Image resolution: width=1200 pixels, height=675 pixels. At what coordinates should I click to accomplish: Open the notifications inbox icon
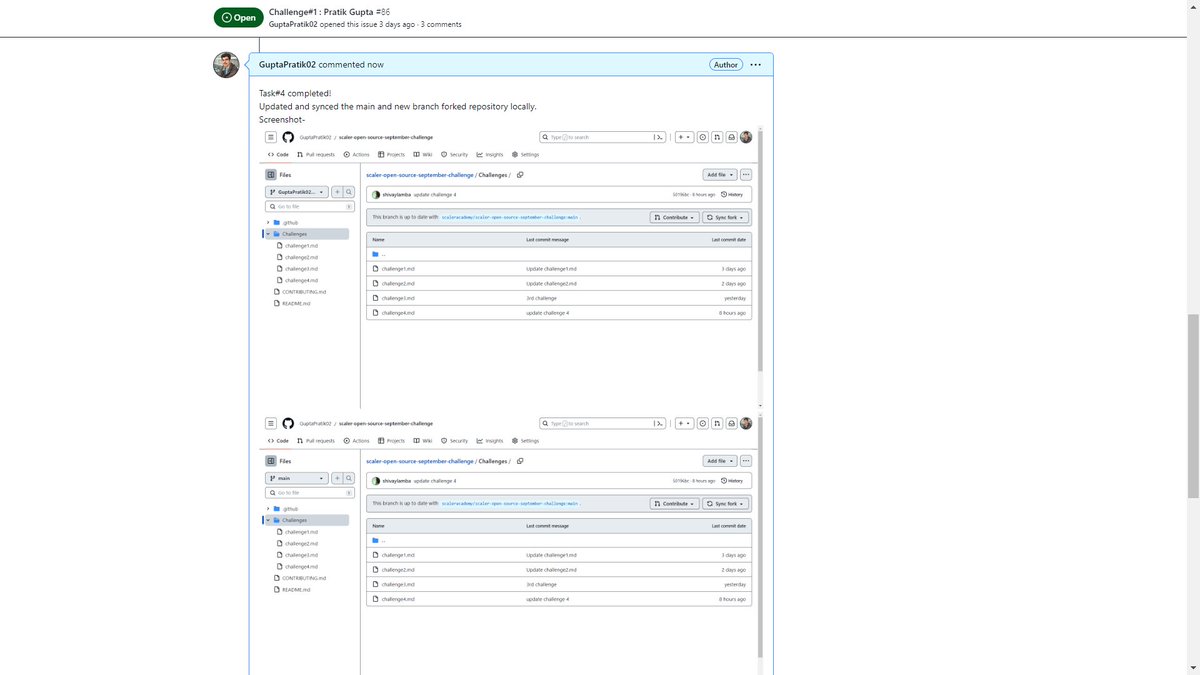732,137
